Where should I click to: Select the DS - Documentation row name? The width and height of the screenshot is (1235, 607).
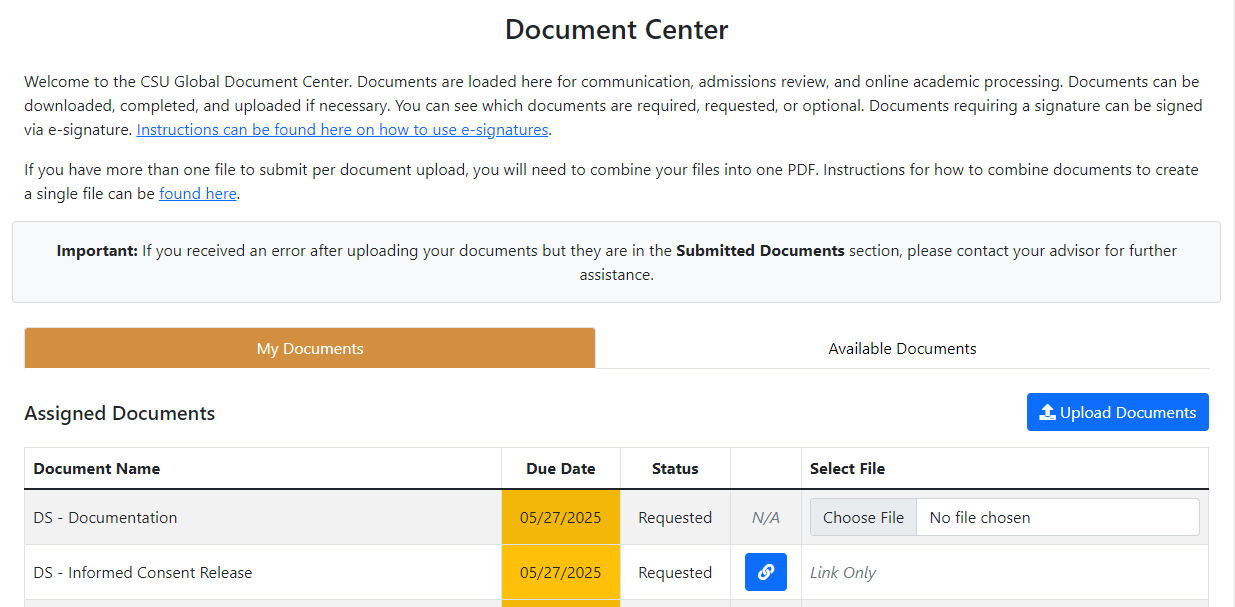coord(105,517)
